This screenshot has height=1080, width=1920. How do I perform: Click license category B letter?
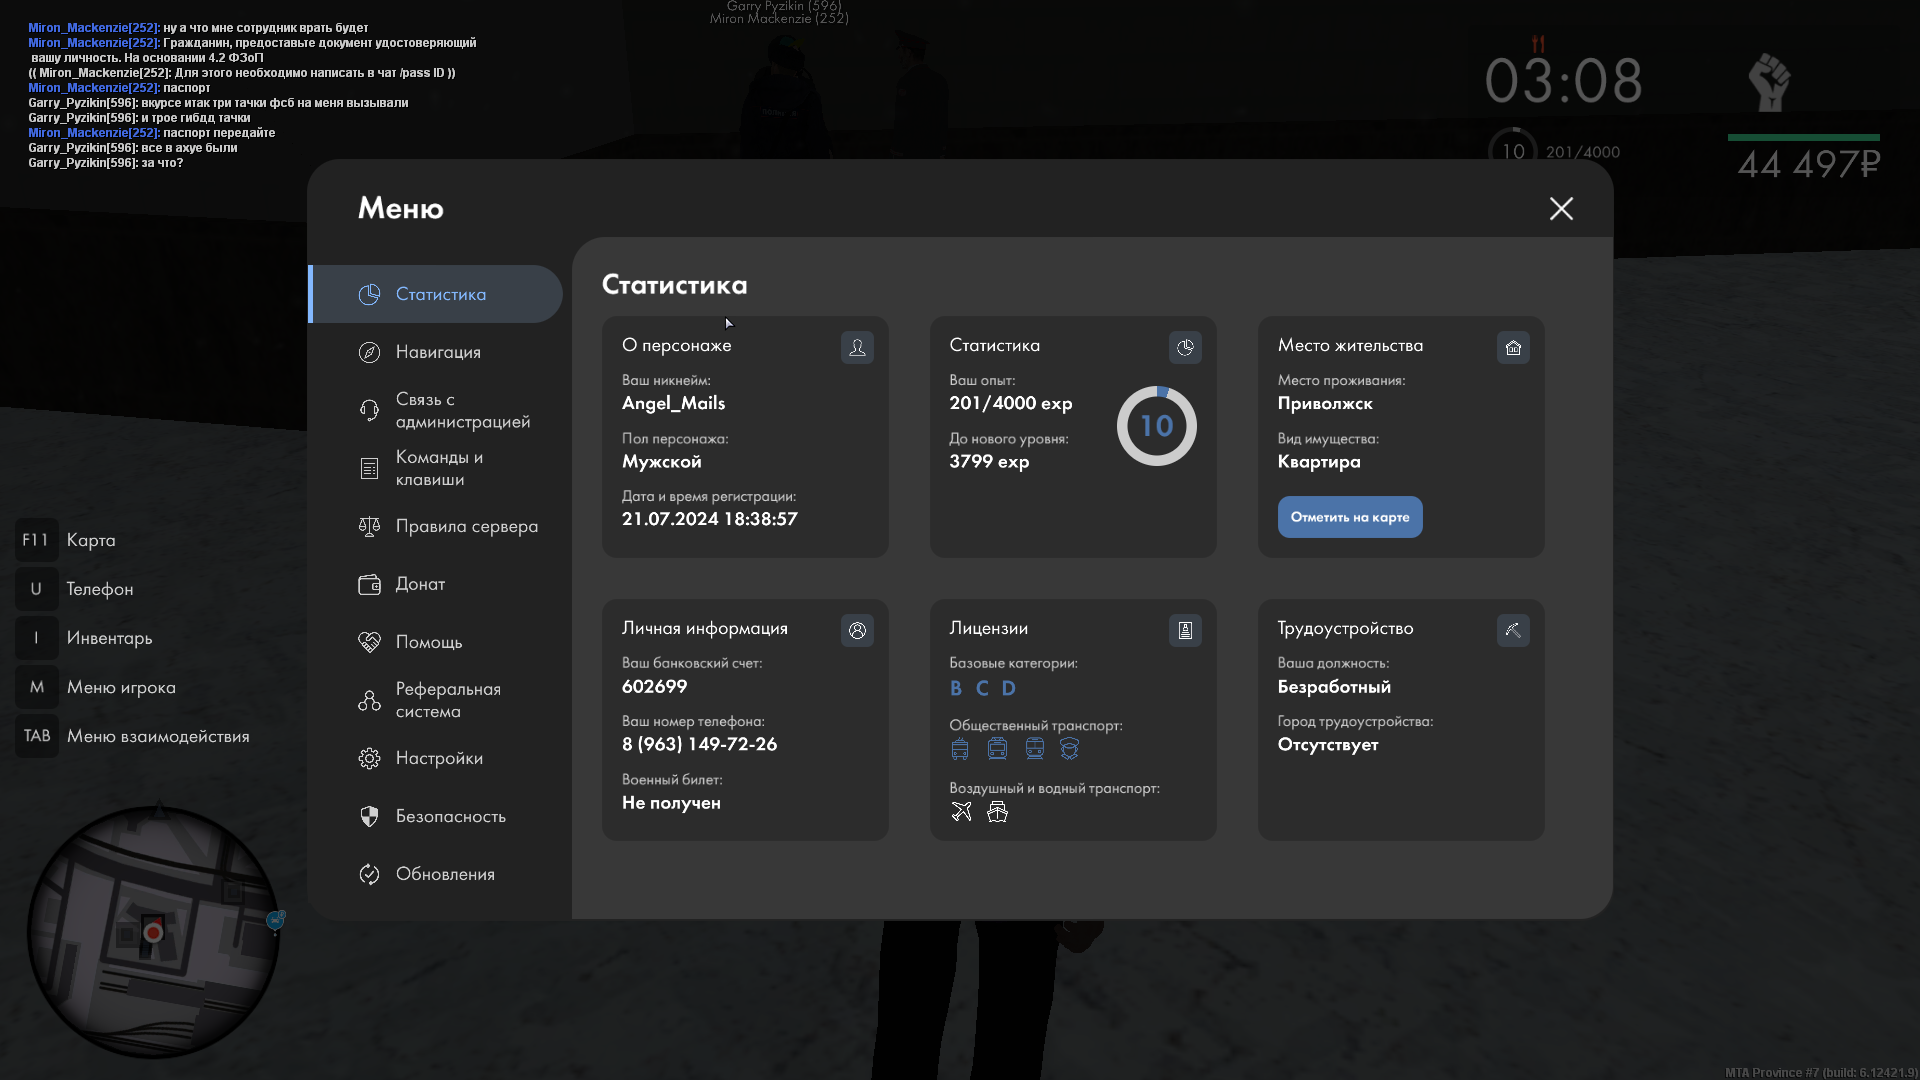coord(956,688)
